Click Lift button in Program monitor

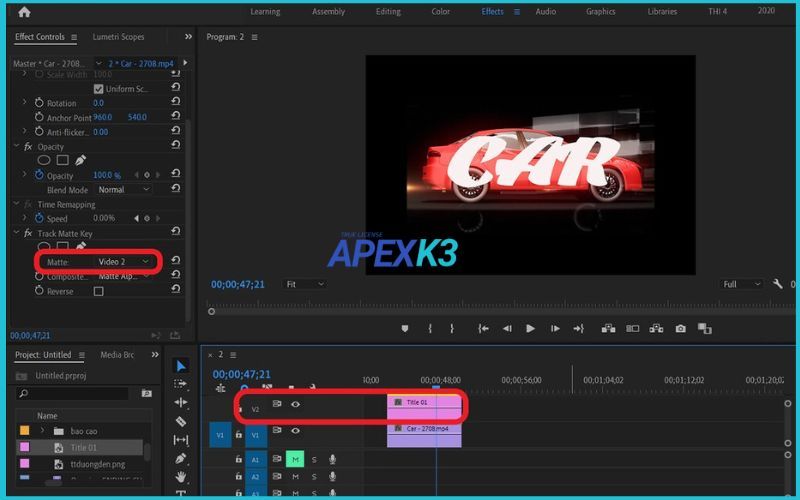click(608, 329)
